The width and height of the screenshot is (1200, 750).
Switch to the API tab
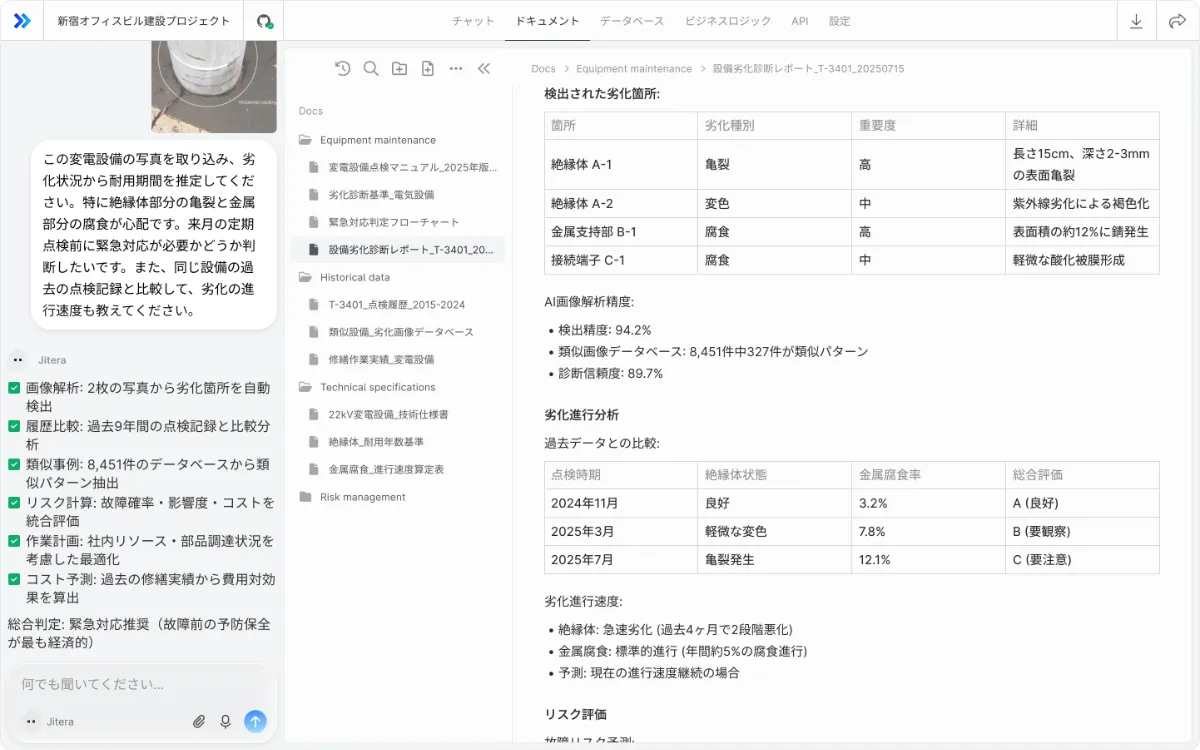coord(800,21)
